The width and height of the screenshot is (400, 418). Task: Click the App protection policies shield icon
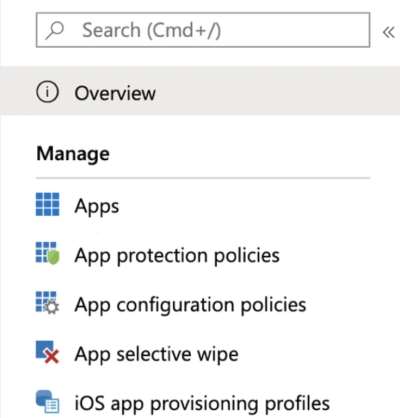48,253
